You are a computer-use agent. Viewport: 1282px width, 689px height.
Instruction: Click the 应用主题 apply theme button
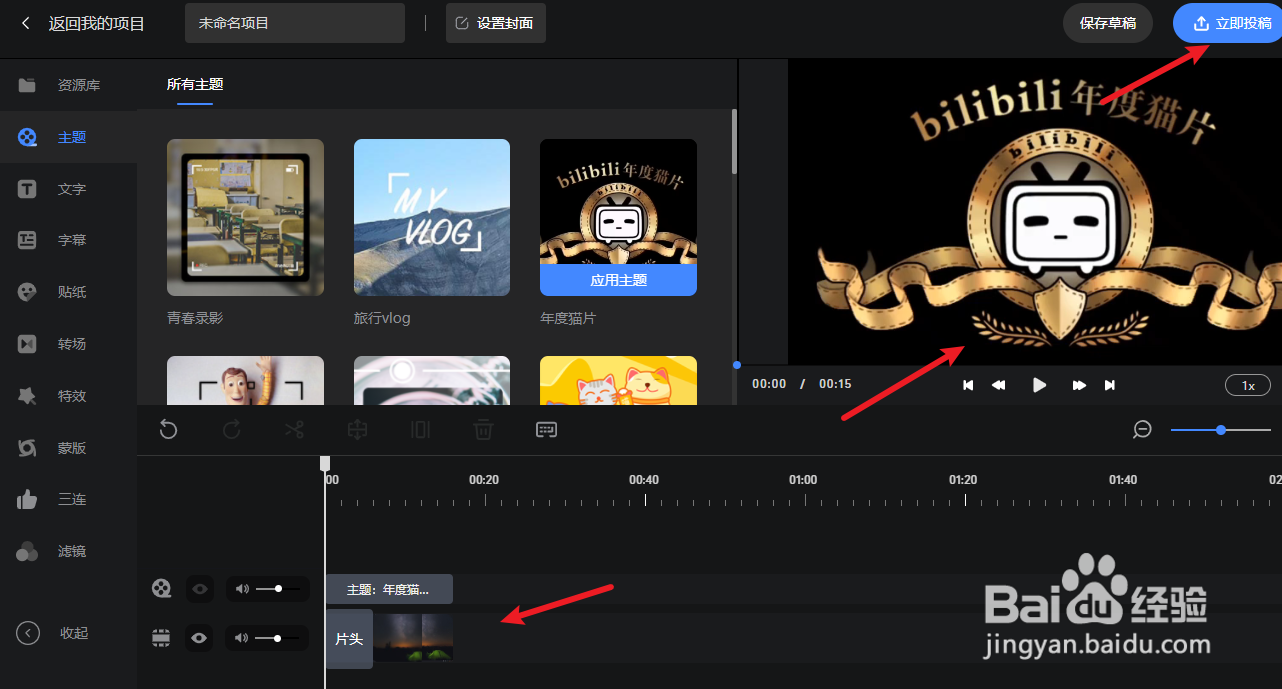618,280
